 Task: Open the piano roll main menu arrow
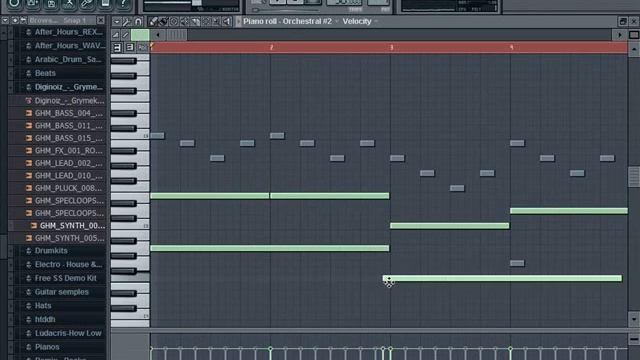117,21
